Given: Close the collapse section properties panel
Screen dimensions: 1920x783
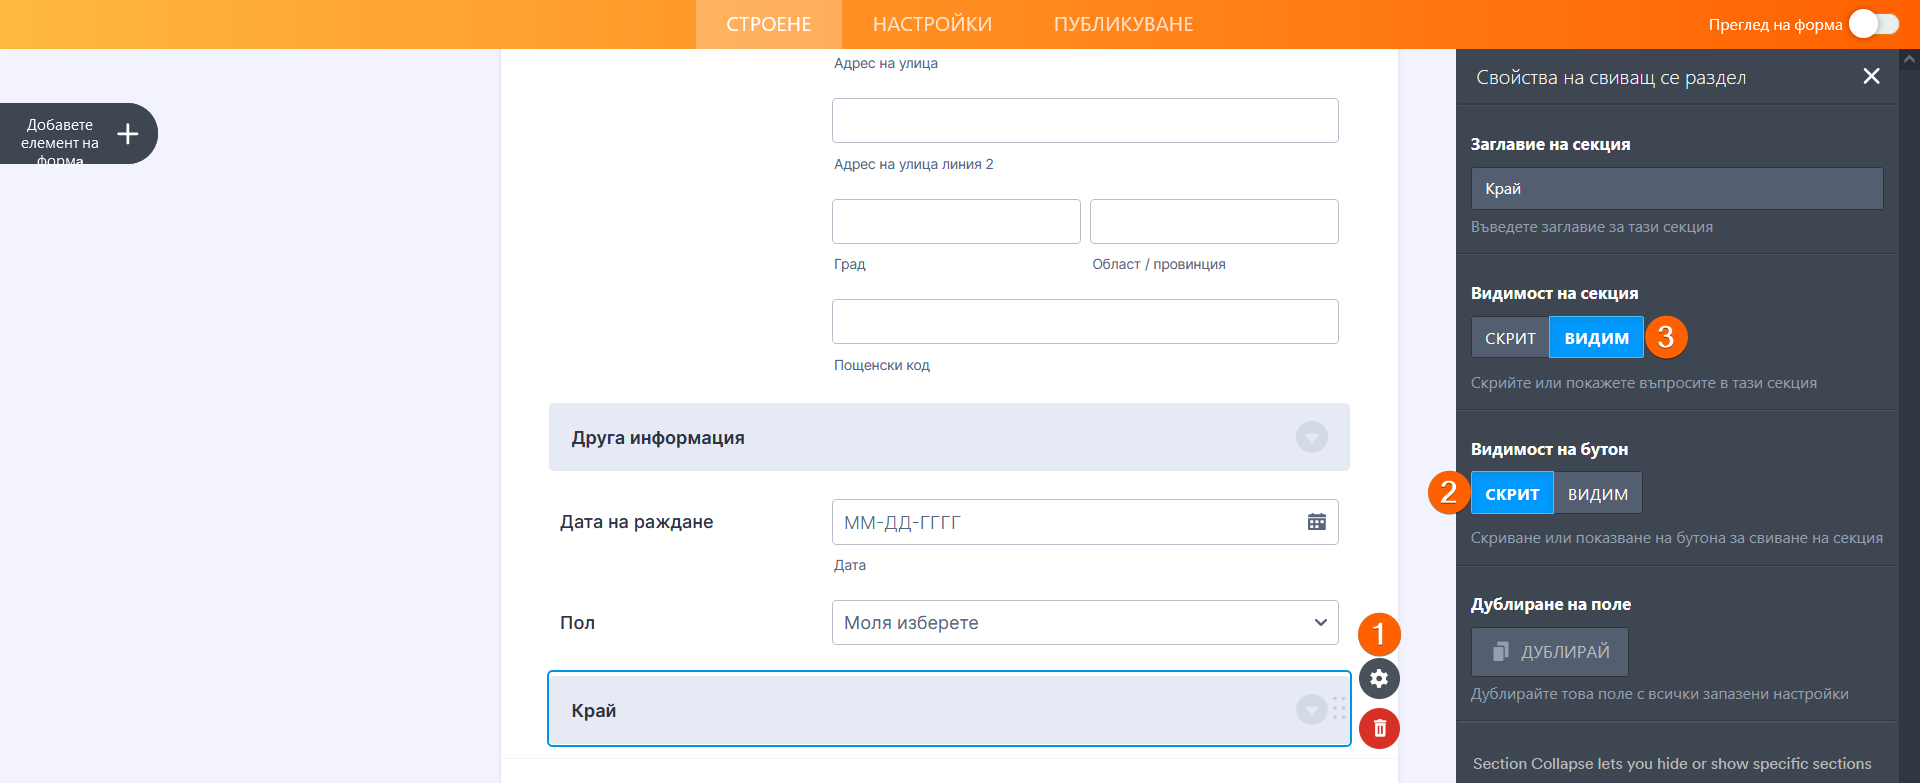Looking at the screenshot, I should [1871, 77].
